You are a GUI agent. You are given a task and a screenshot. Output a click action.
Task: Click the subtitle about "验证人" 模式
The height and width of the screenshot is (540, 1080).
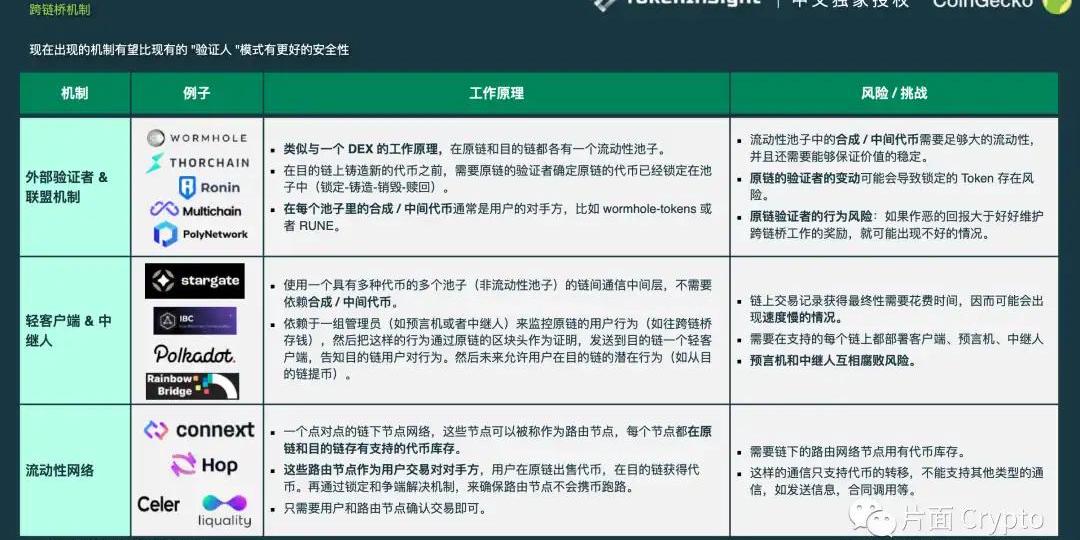coord(189,50)
